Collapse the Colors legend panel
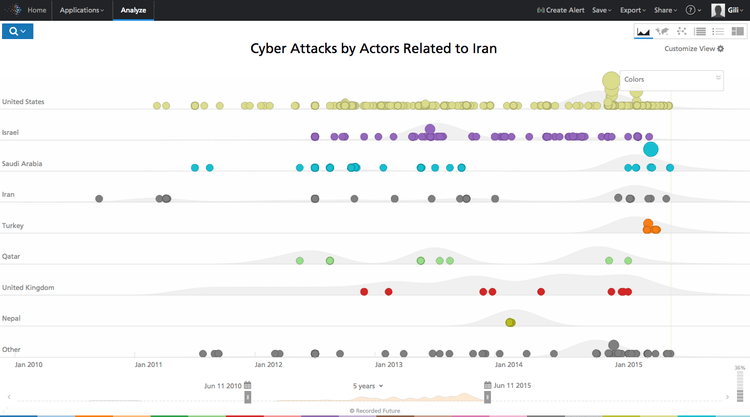 point(718,77)
